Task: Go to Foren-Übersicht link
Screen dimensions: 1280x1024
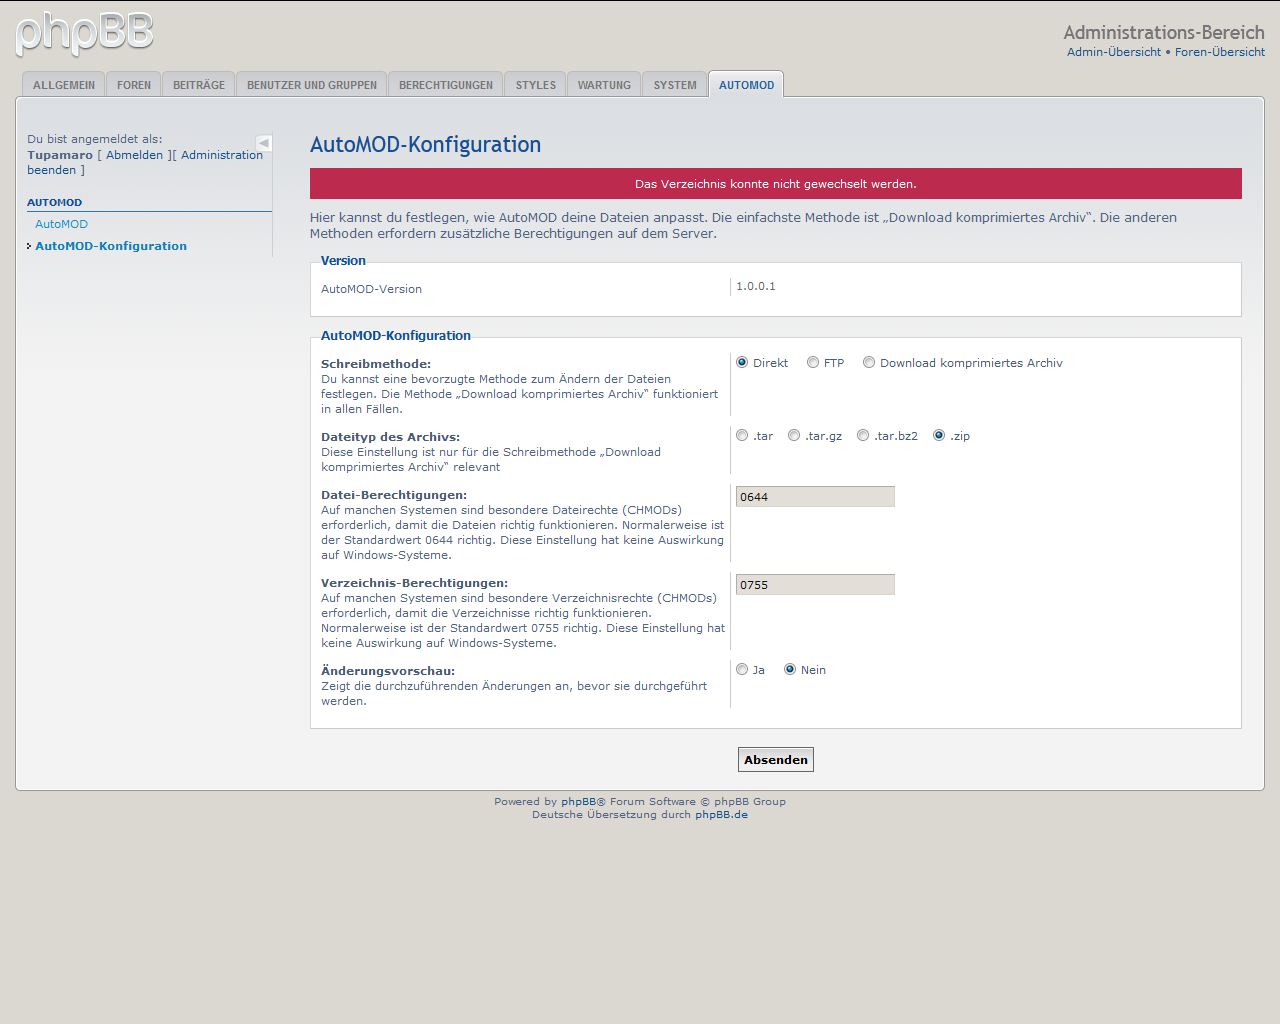Action: pos(1220,52)
